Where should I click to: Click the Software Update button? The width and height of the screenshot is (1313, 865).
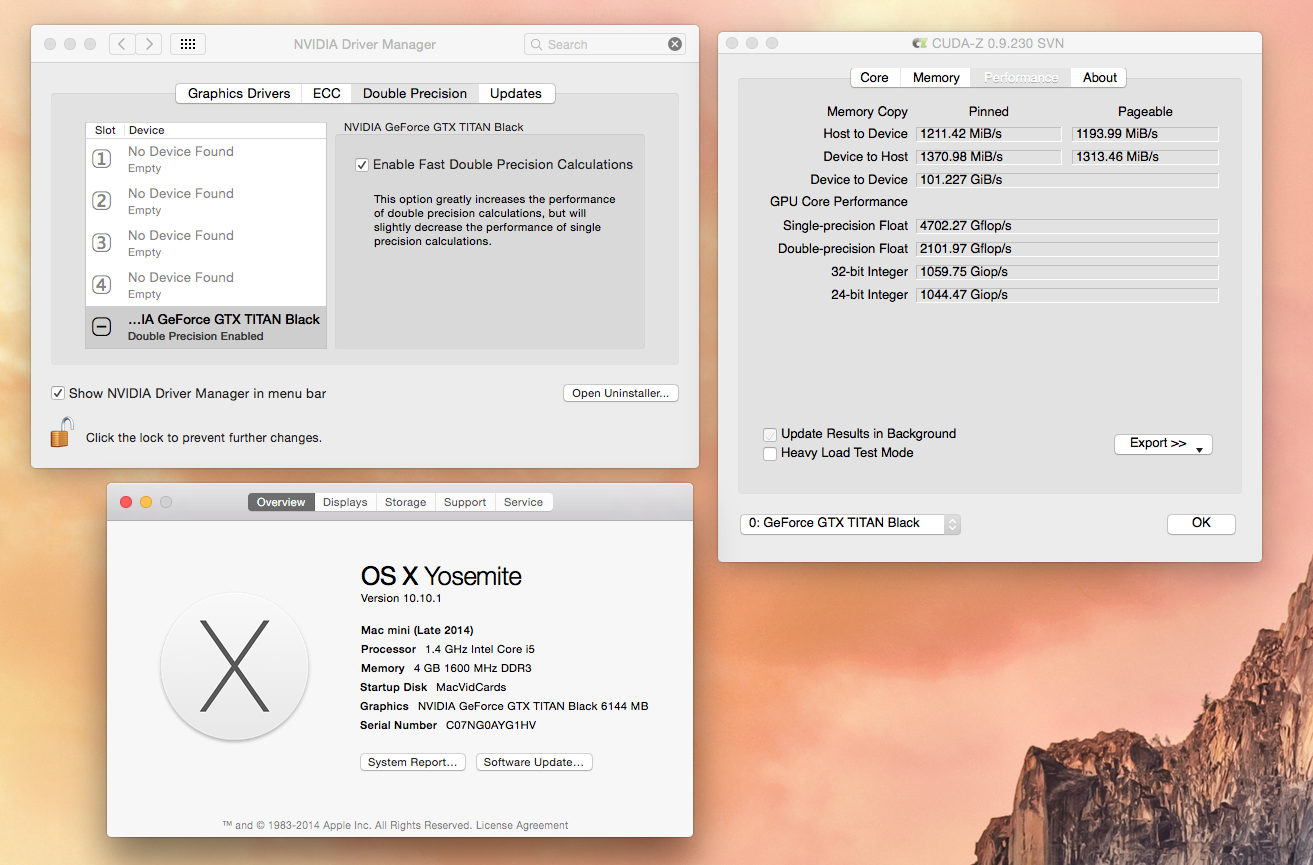pyautogui.click(x=534, y=762)
